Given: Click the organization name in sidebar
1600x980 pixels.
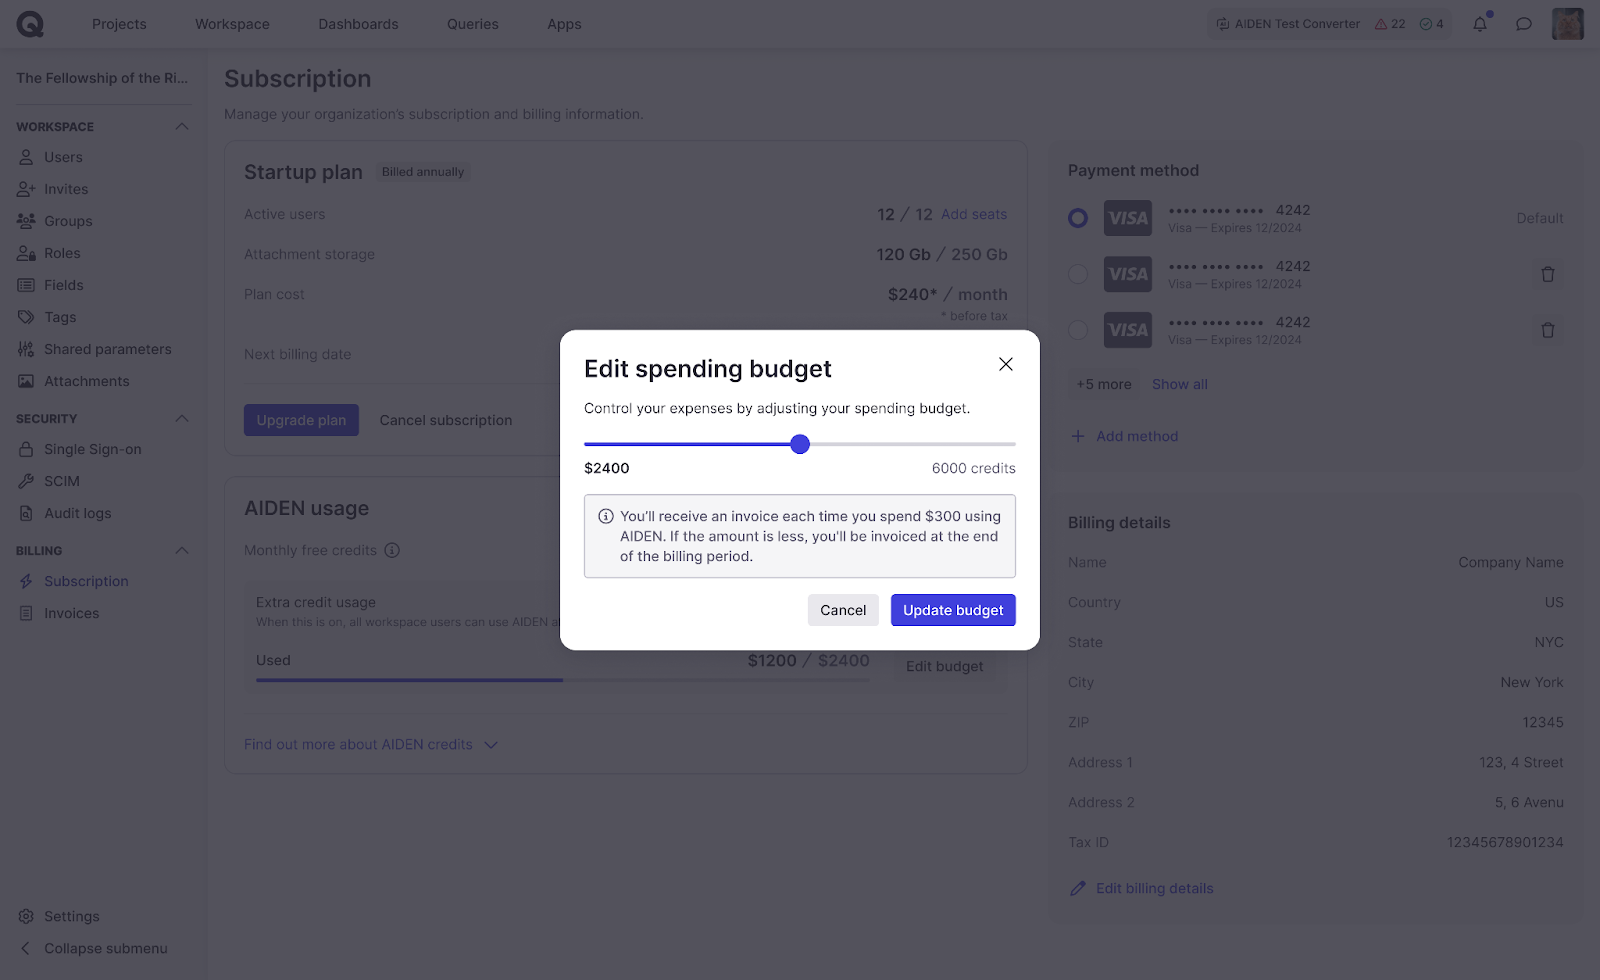Looking at the screenshot, I should point(102,78).
